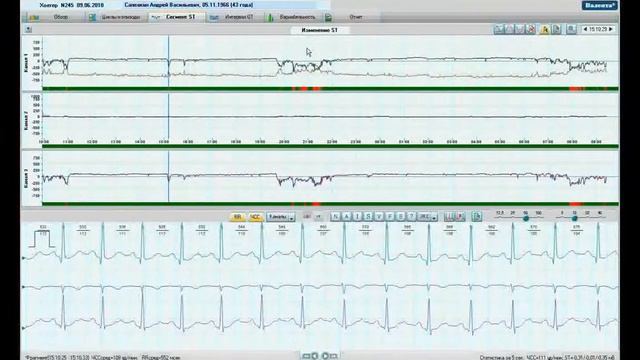Viewport: 640px width, 360px height.
Task: Toggle the ЧСС display button
Action: (x=255, y=217)
